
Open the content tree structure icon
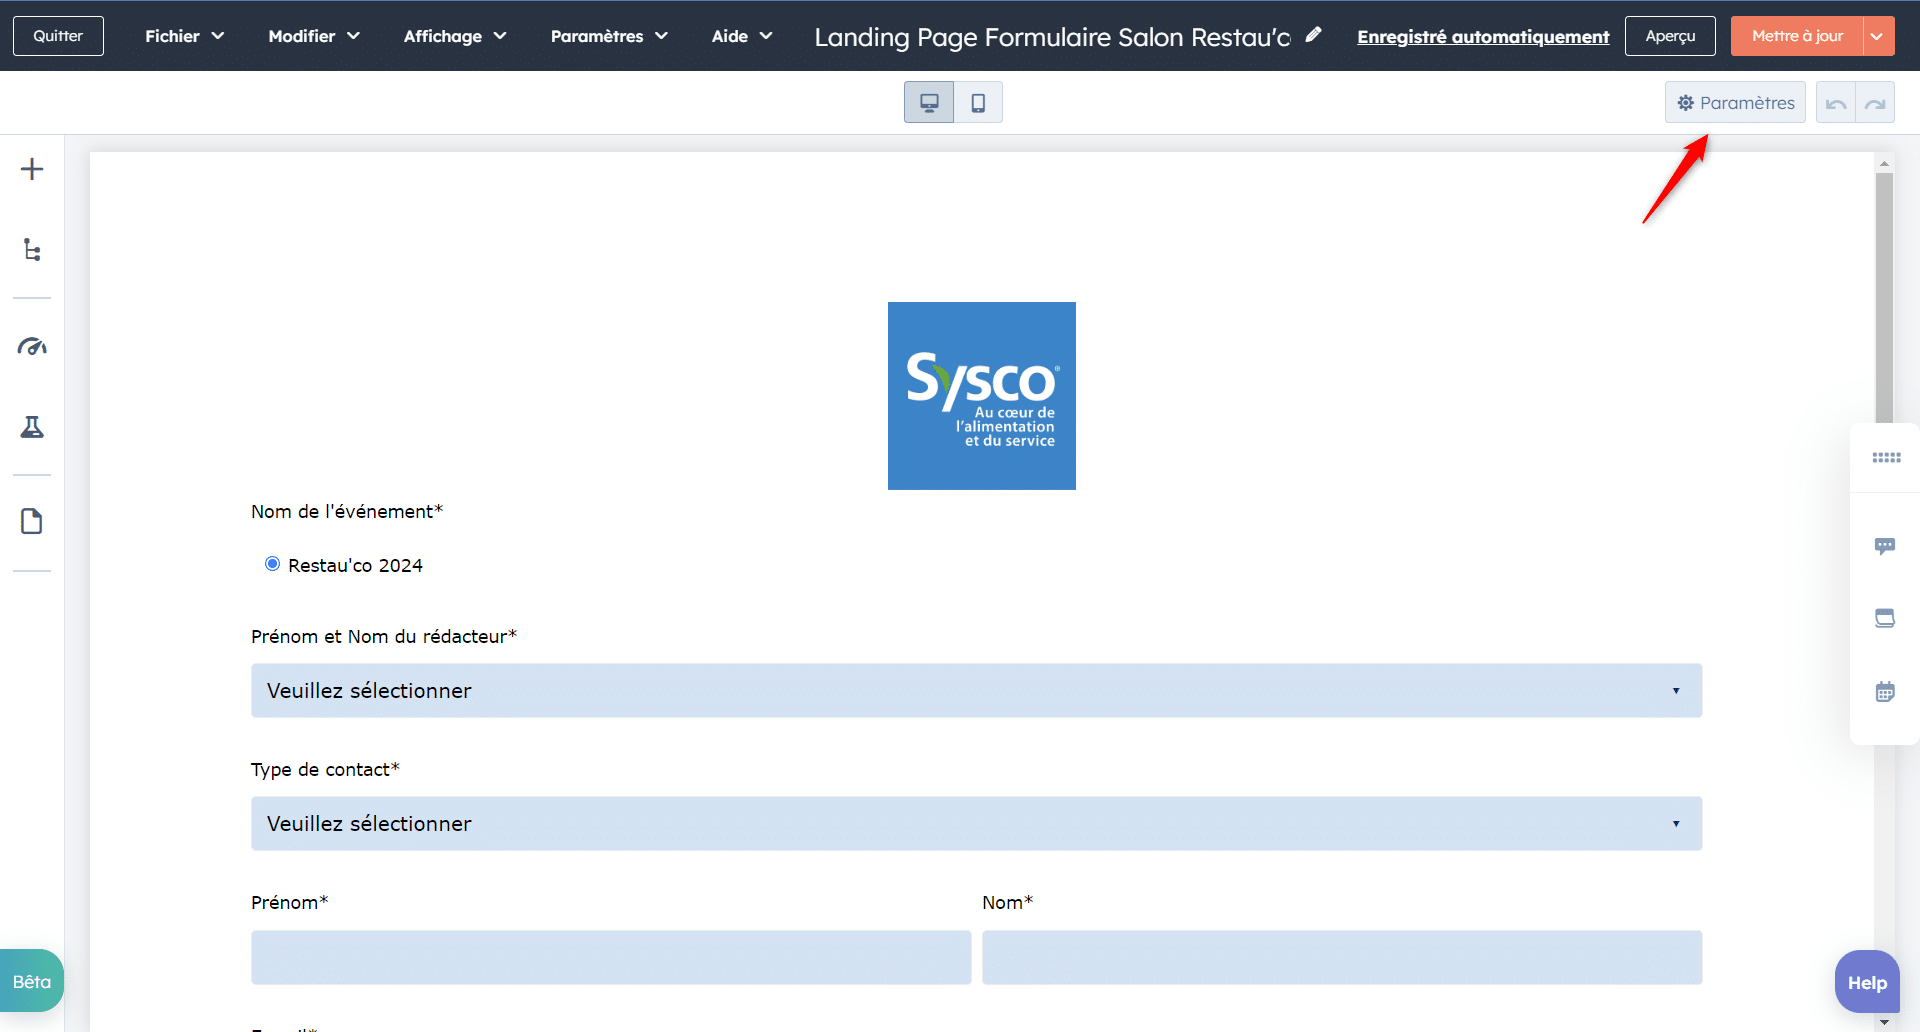coord(32,250)
